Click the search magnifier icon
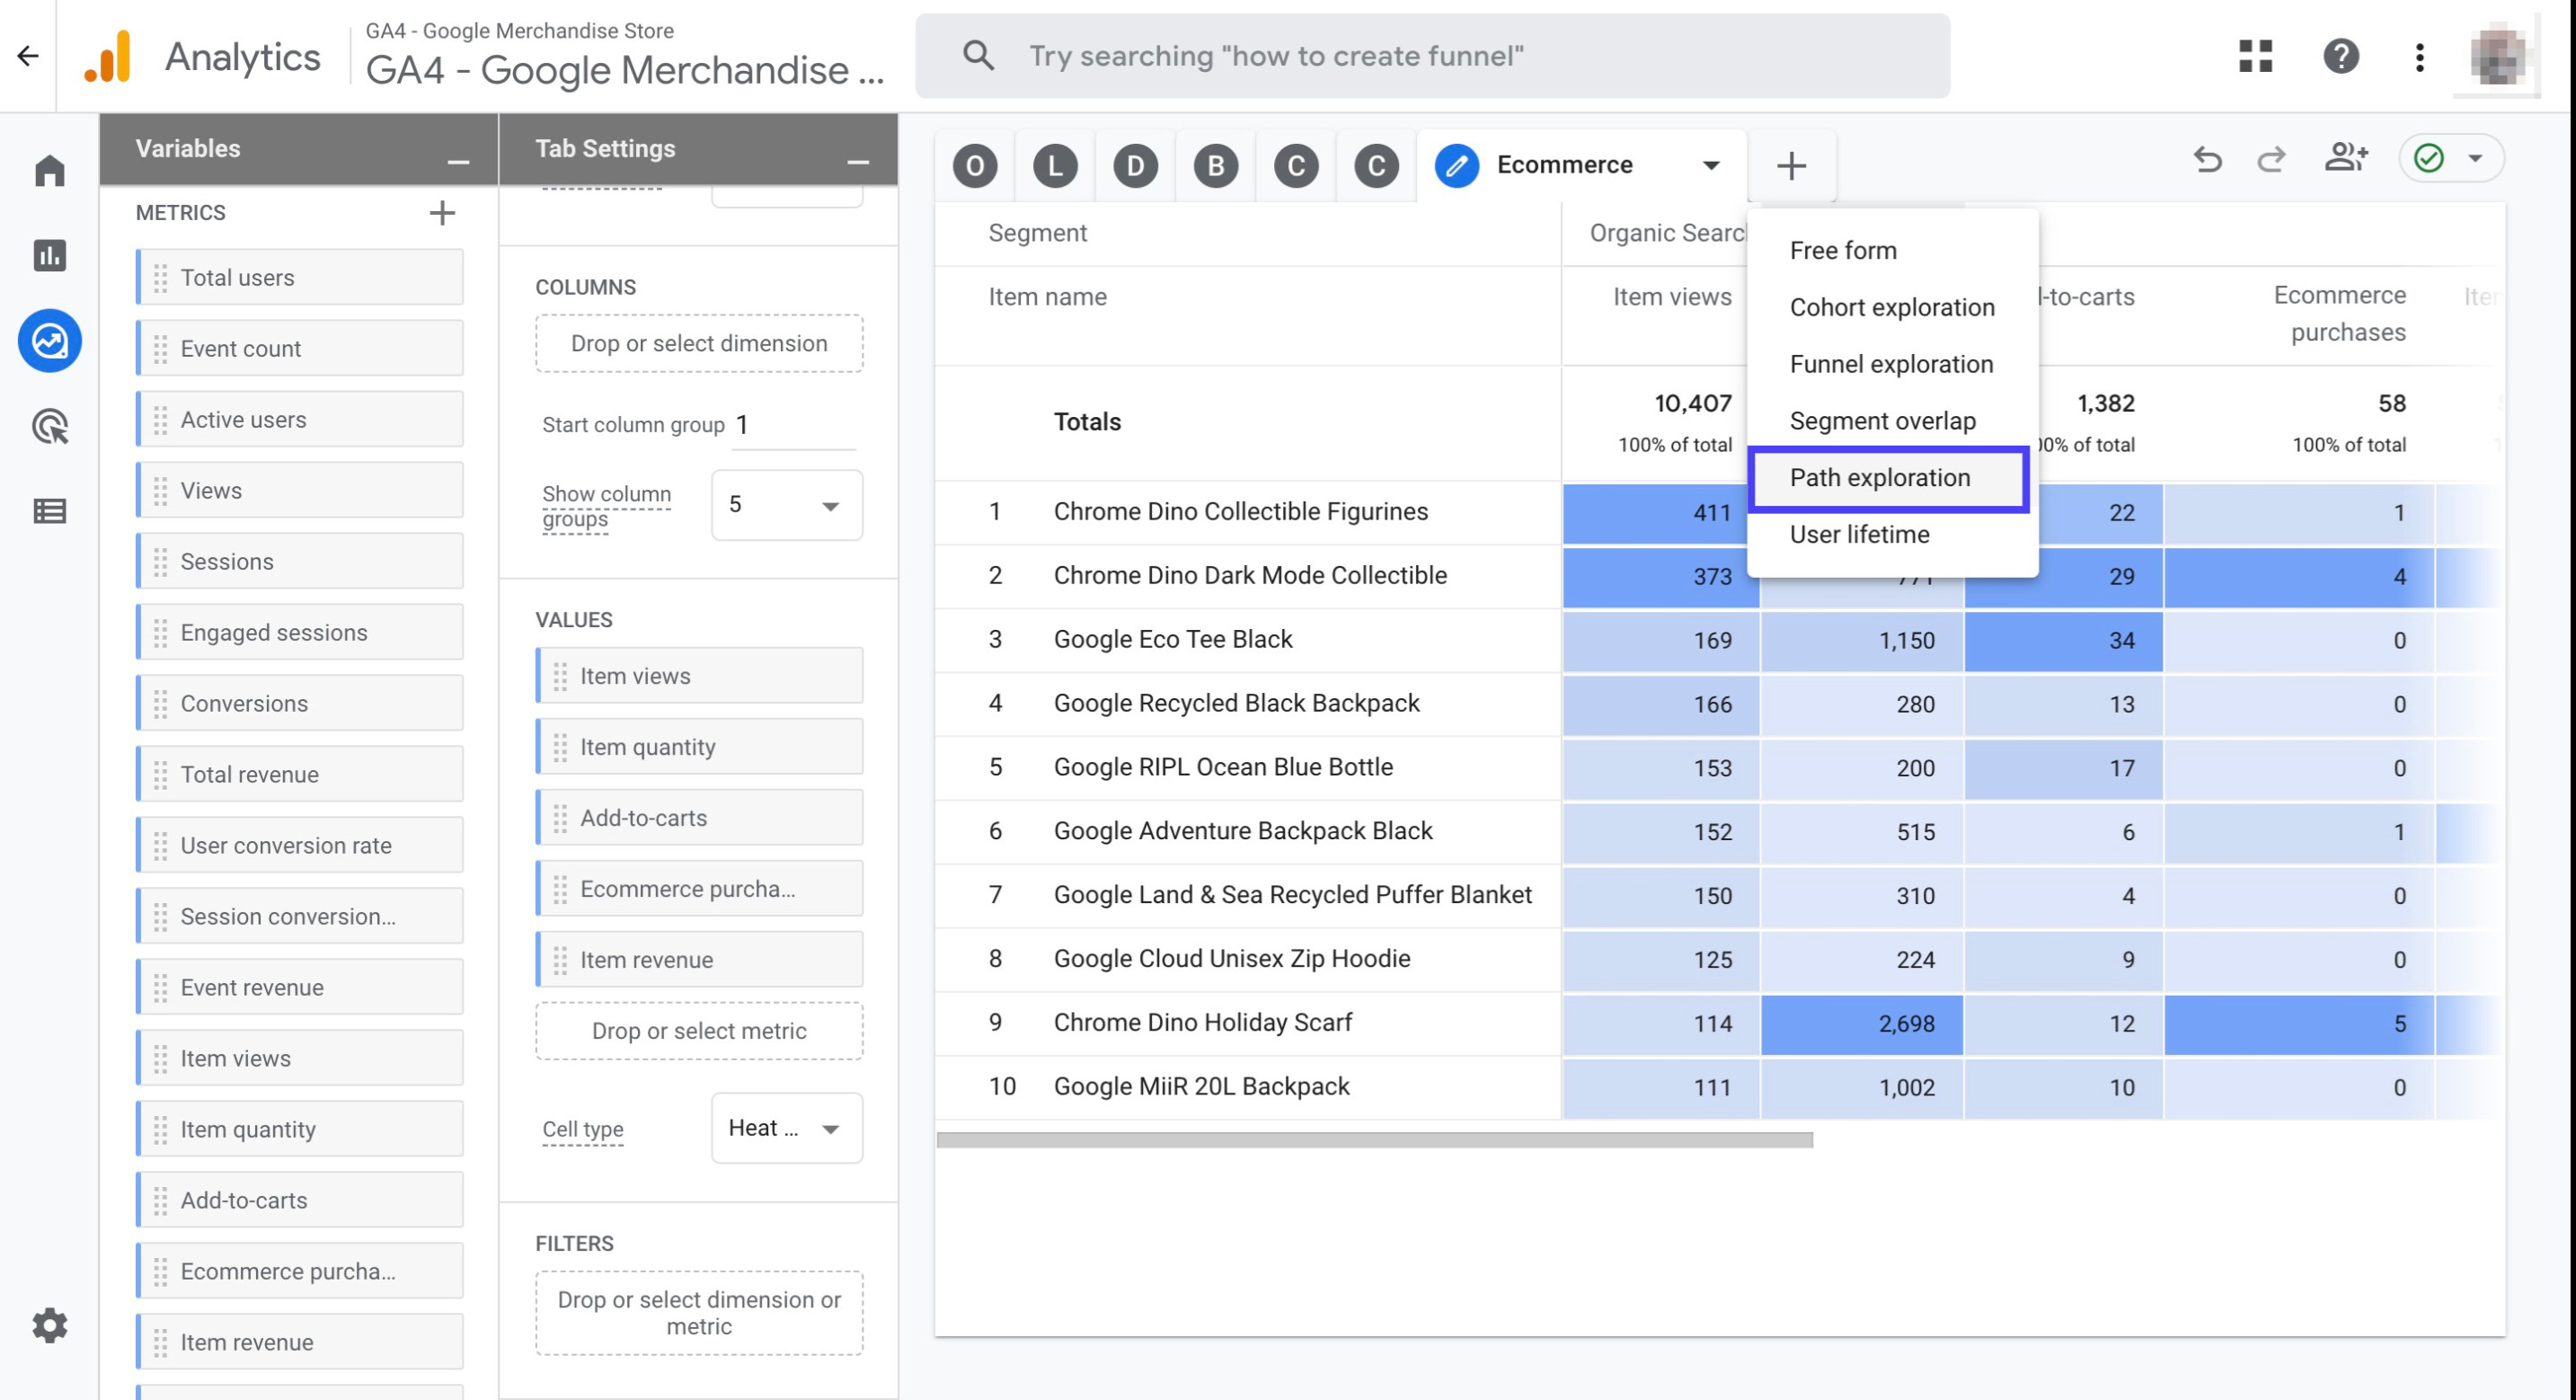Image resolution: width=2576 pixels, height=1400 pixels. click(x=978, y=56)
